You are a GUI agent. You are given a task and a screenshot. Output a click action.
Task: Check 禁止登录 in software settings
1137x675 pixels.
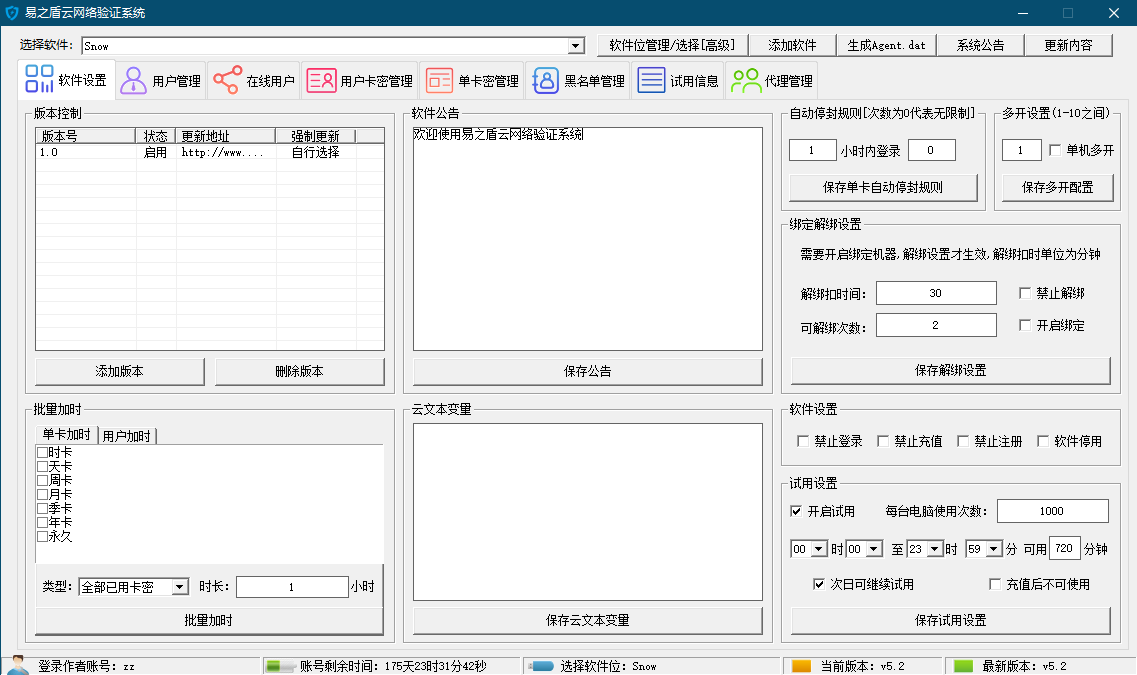point(803,441)
